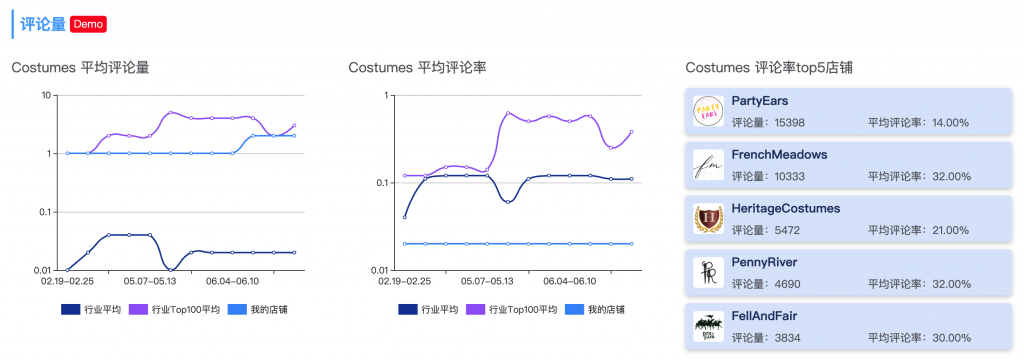Screen dimensions: 1024x362
Task: Click the 05.07-05.13 label under 平均评论量 chart
Action: 150,282
